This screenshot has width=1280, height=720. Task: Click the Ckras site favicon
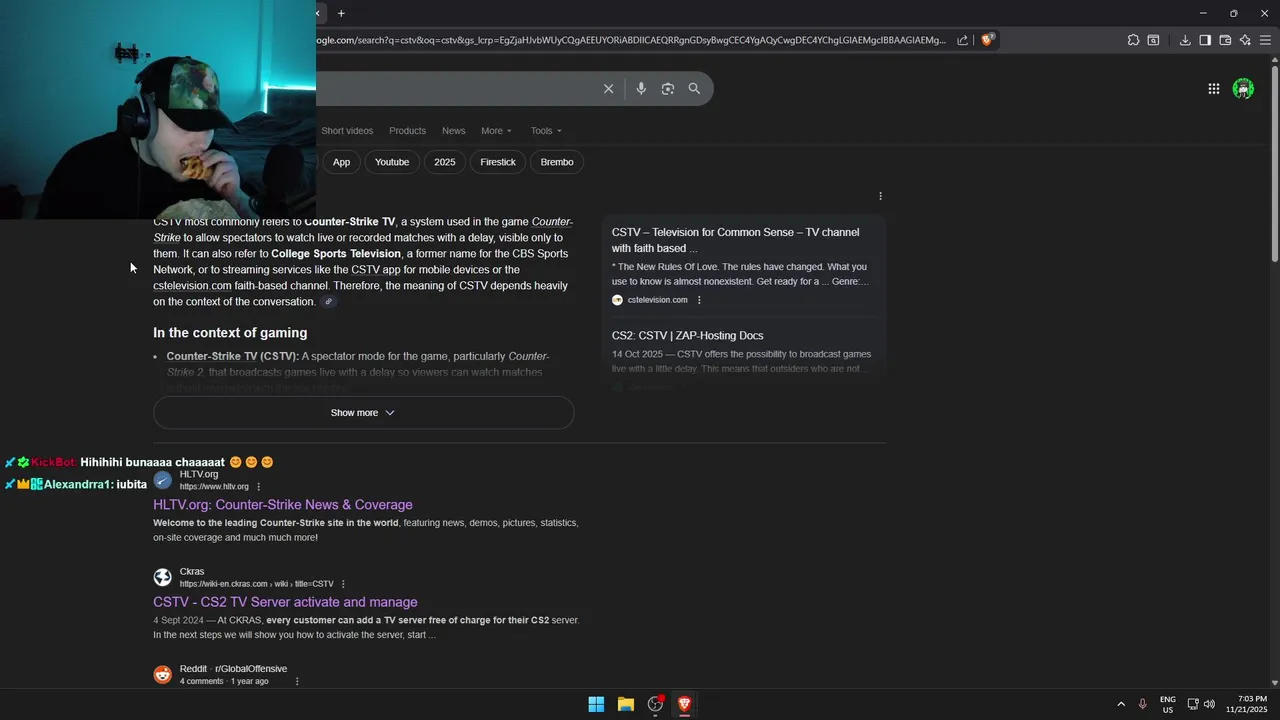[163, 577]
